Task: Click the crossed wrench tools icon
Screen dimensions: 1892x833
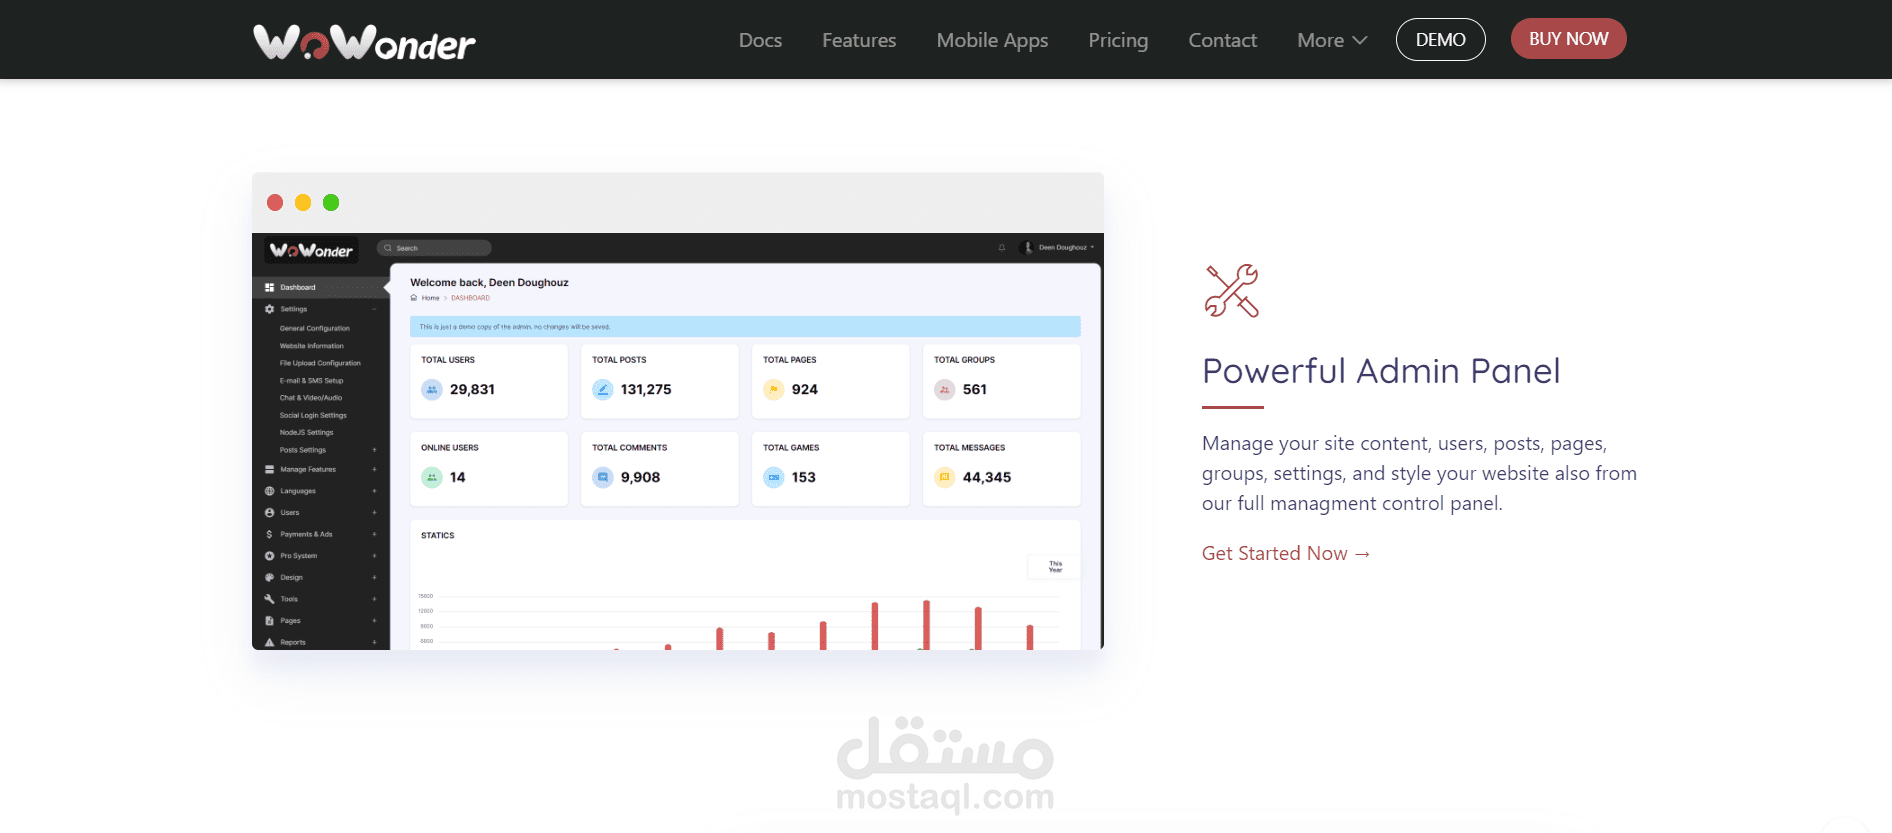Action: pos(1231,291)
